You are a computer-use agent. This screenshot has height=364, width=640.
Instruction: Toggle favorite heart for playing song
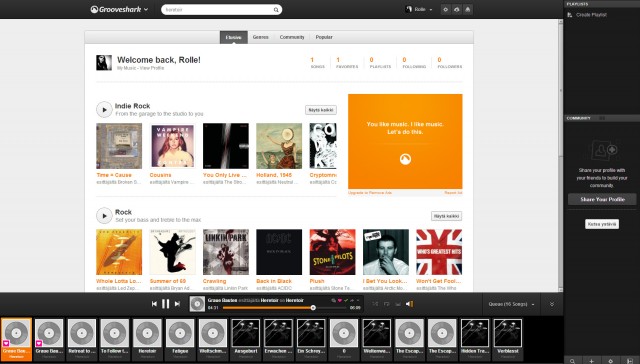(340, 301)
